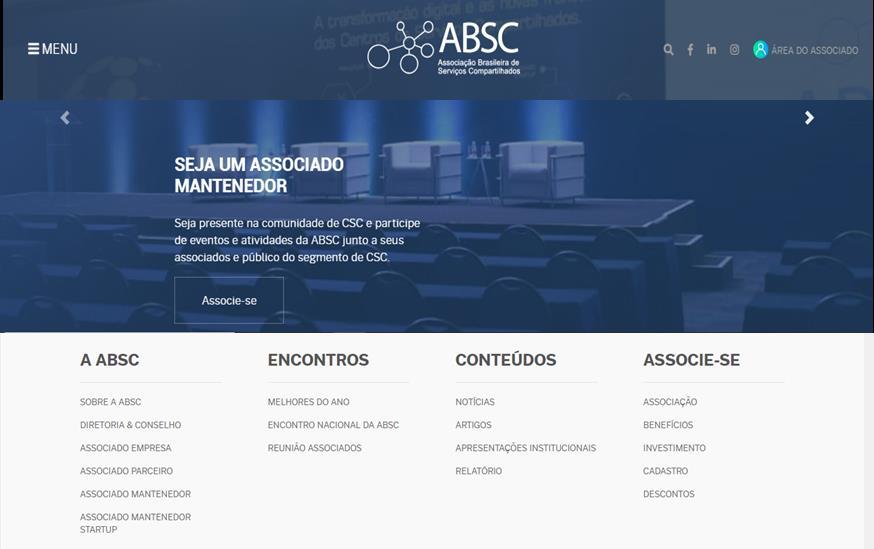Click the ABSC logo
The image size is (874, 549).
click(444, 48)
